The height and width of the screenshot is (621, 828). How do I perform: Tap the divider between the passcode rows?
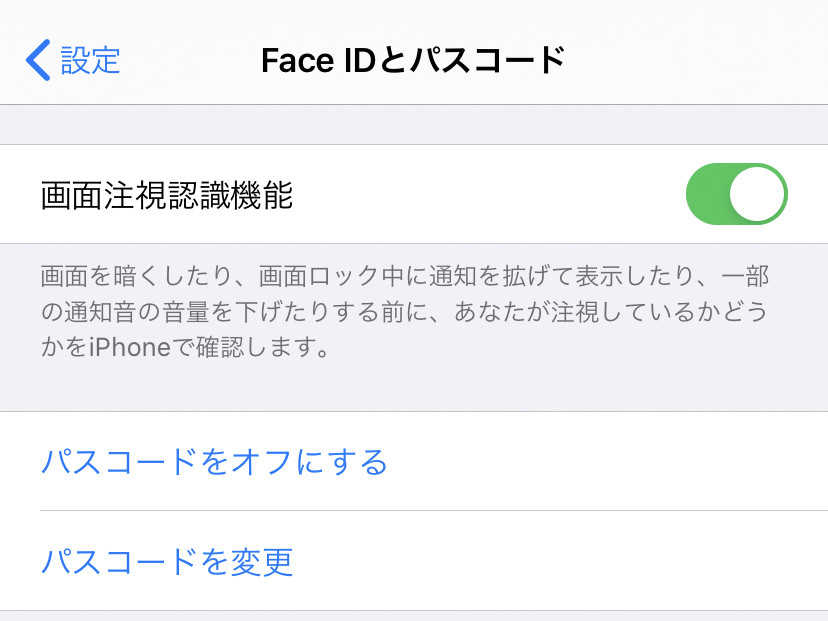pos(434,511)
